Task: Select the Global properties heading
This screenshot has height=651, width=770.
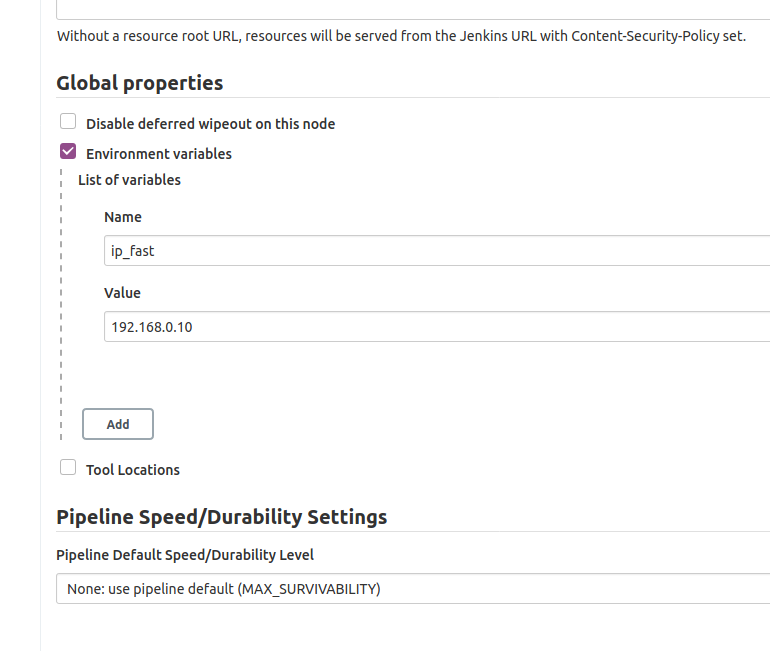Action: click(140, 83)
